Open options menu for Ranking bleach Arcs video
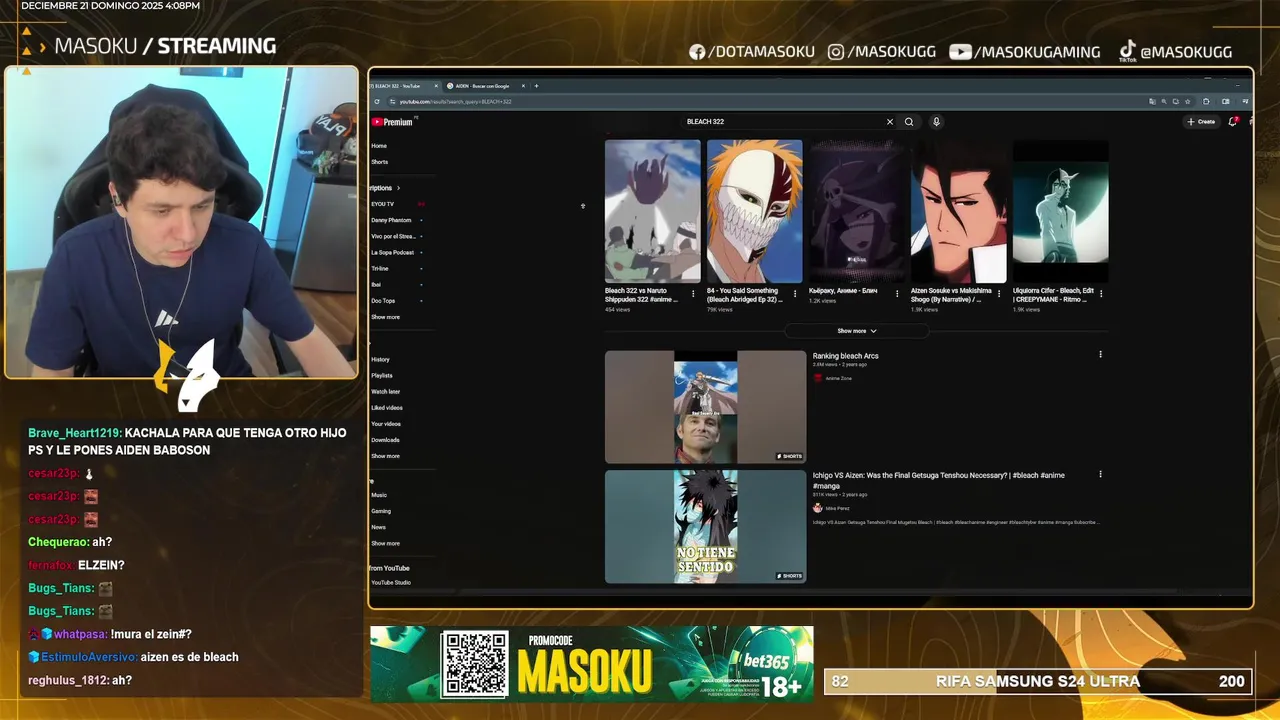1280x720 pixels. (1101, 354)
